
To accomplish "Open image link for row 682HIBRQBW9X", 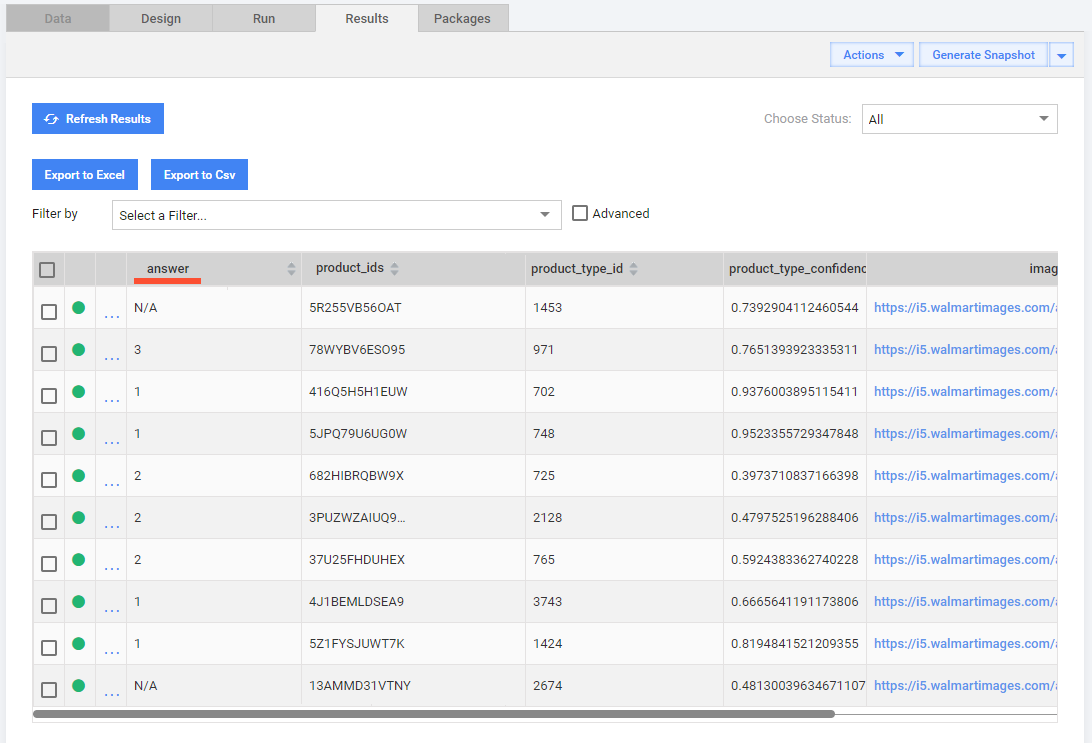I will click(965, 476).
